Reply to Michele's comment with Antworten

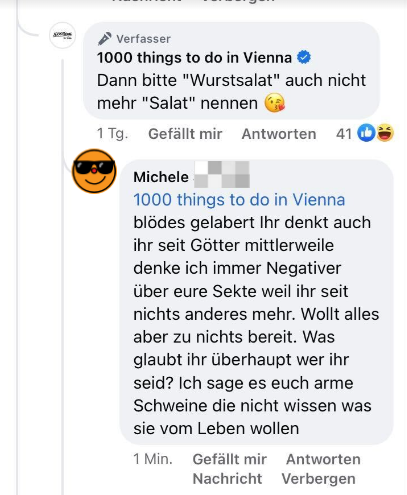coord(323,459)
